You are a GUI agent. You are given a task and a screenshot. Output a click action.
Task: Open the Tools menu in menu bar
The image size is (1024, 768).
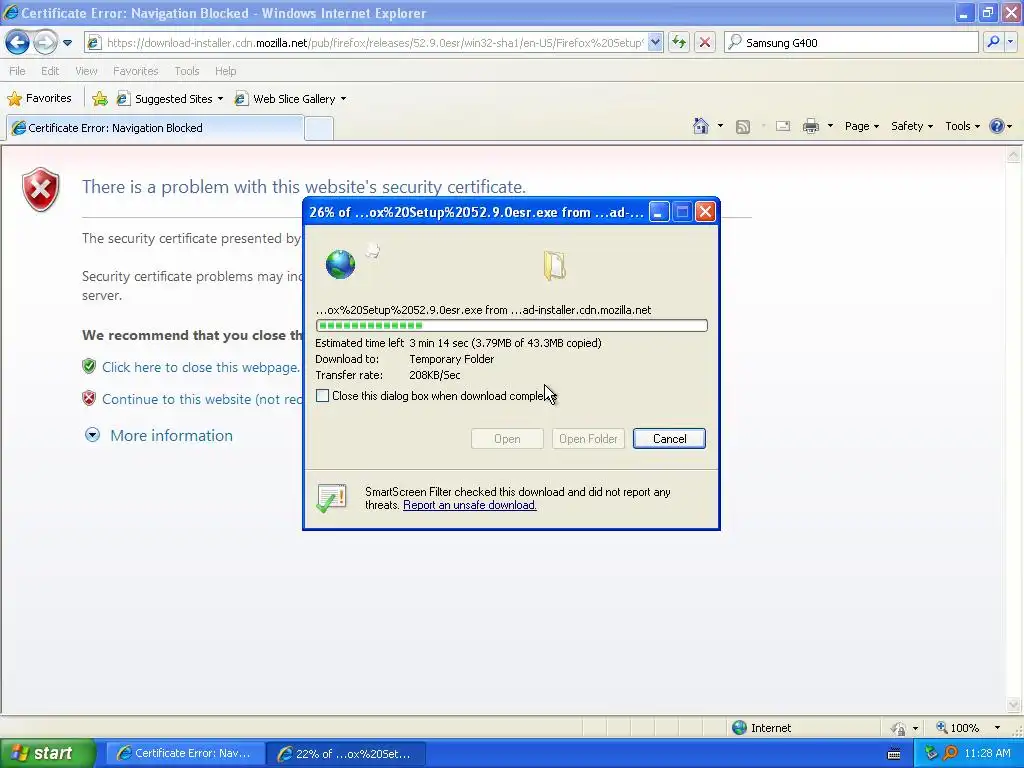[187, 71]
